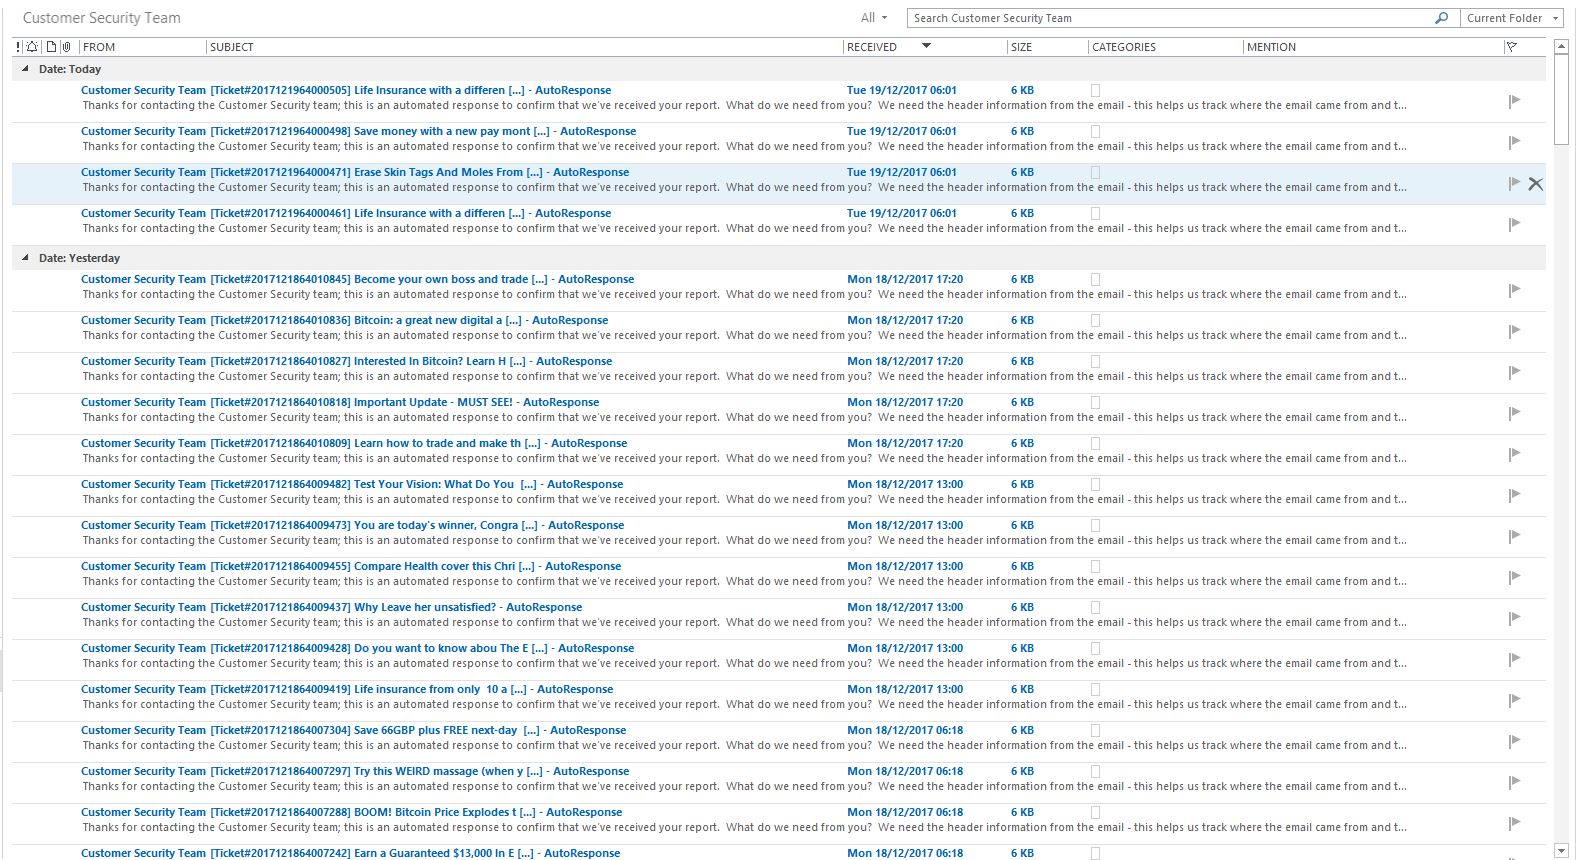
Task: Collapse the Date: Yesterday group
Action: [x=26, y=258]
